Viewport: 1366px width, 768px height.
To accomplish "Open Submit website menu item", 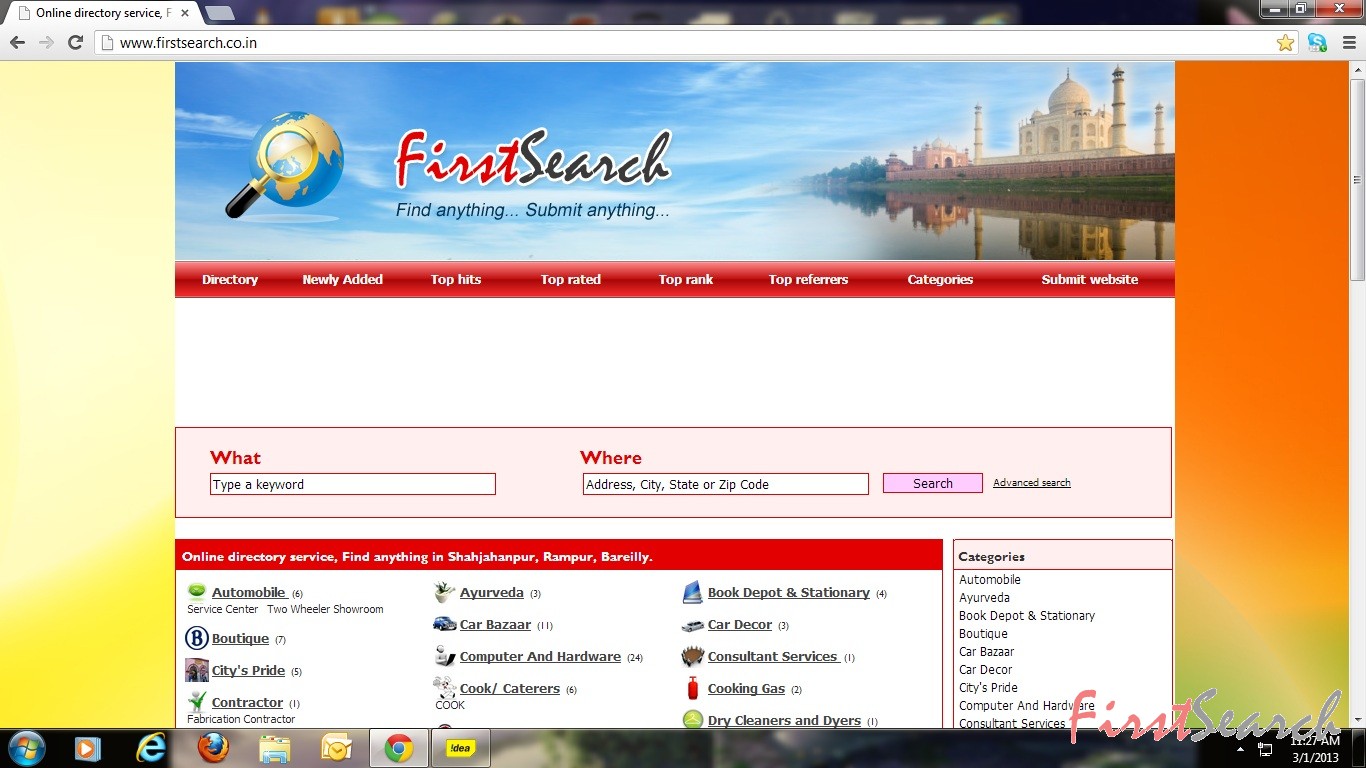I will (x=1090, y=279).
